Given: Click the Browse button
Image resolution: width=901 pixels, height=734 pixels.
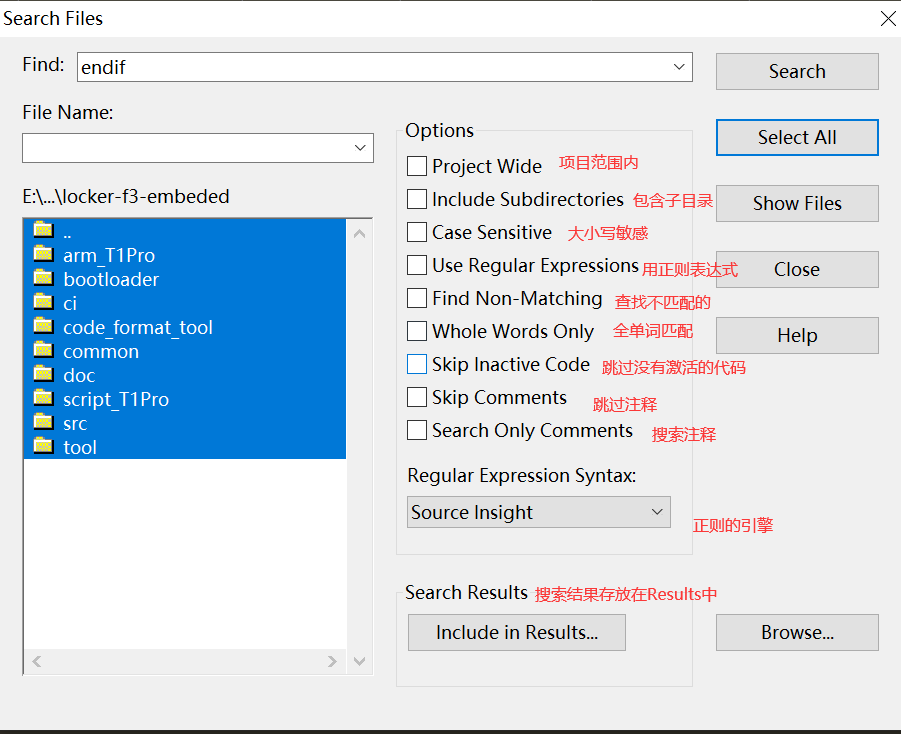Looking at the screenshot, I should tap(797, 632).
